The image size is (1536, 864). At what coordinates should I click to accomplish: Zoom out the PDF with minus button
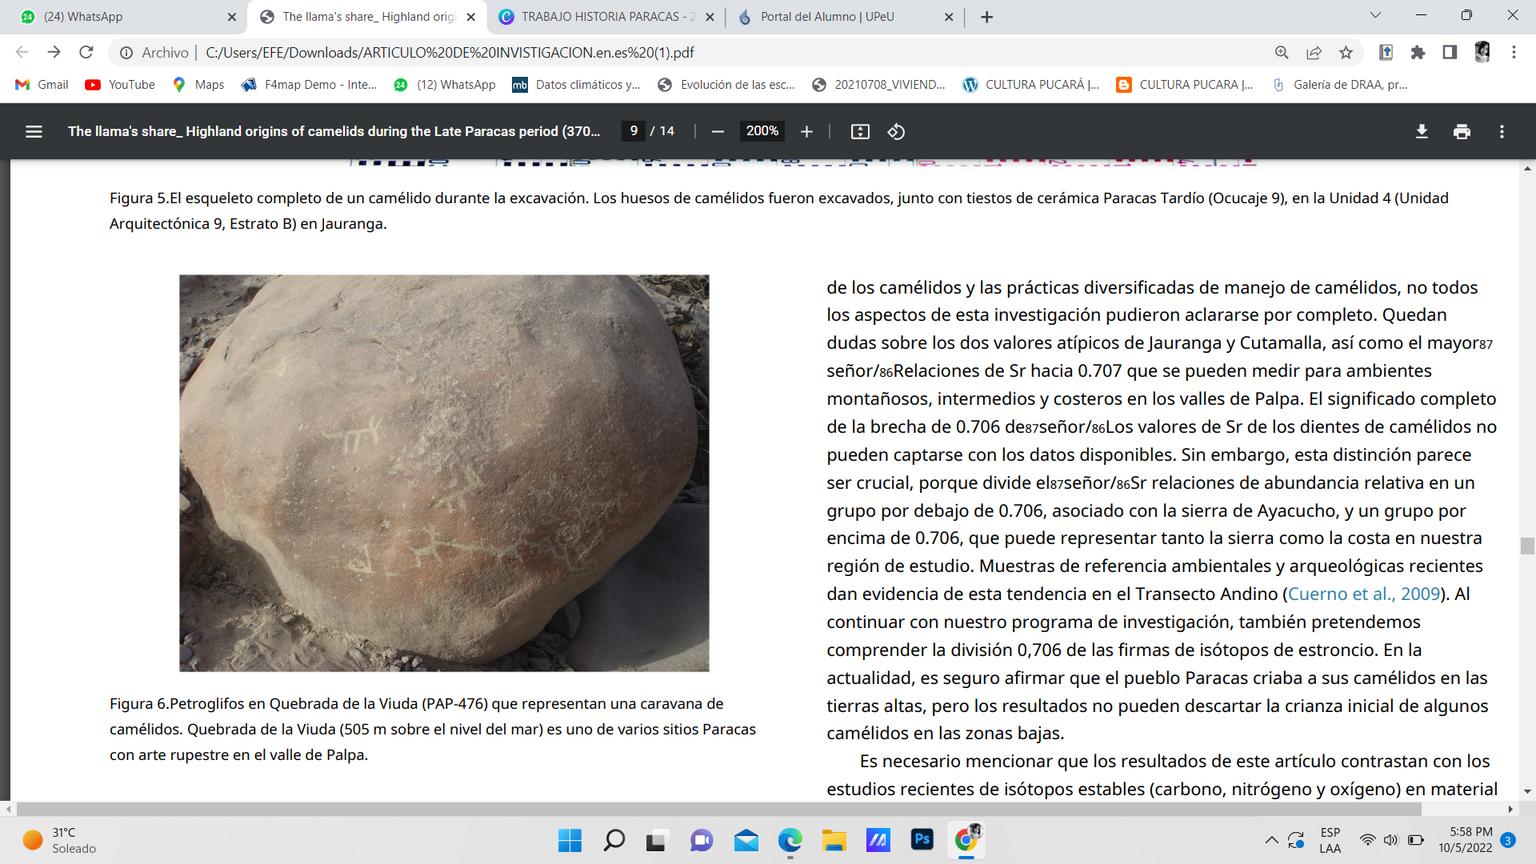(x=717, y=131)
